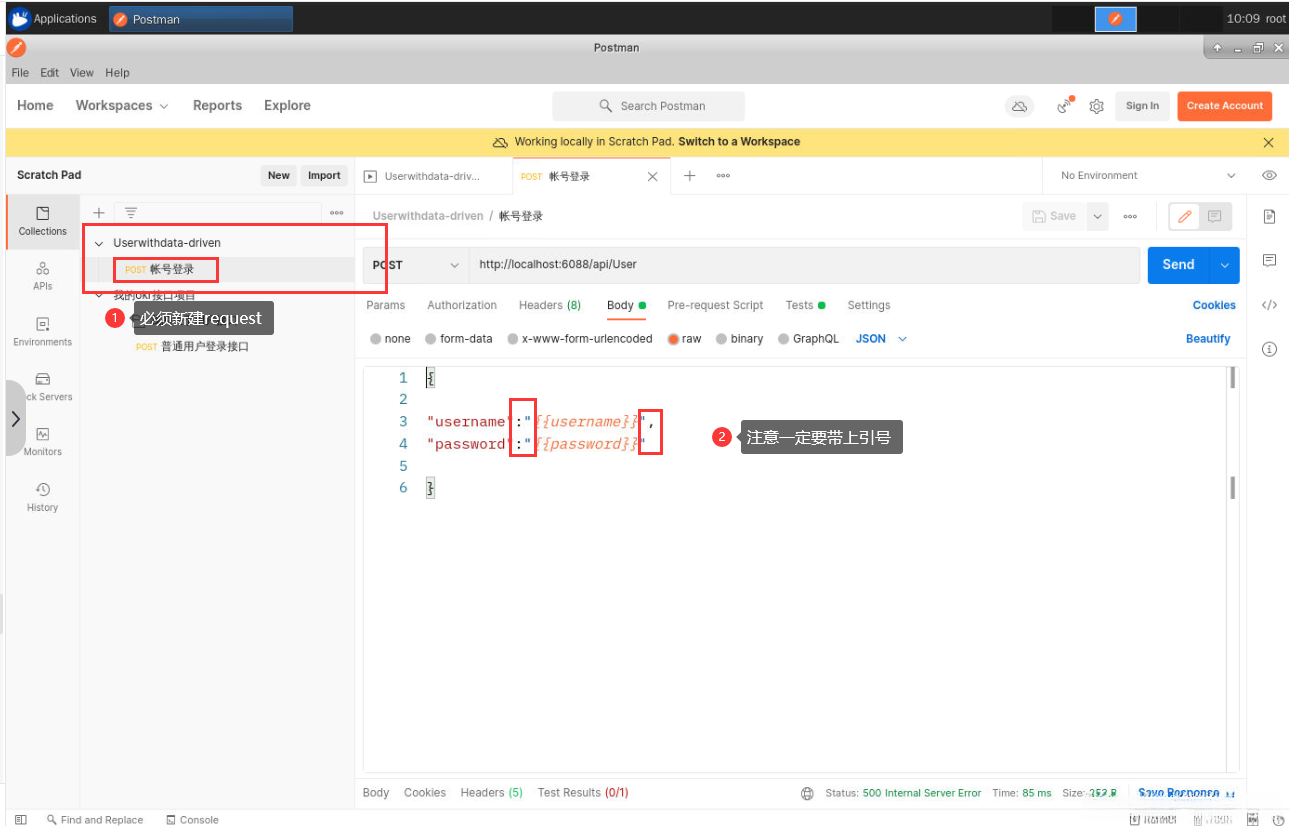Open the request info icon

(1269, 349)
